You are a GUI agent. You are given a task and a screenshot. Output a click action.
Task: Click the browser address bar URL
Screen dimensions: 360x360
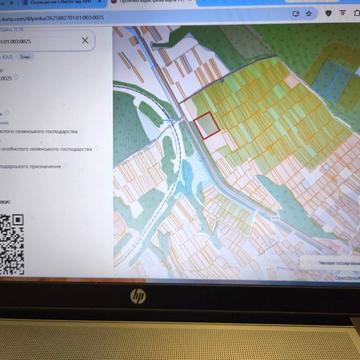(53, 17)
